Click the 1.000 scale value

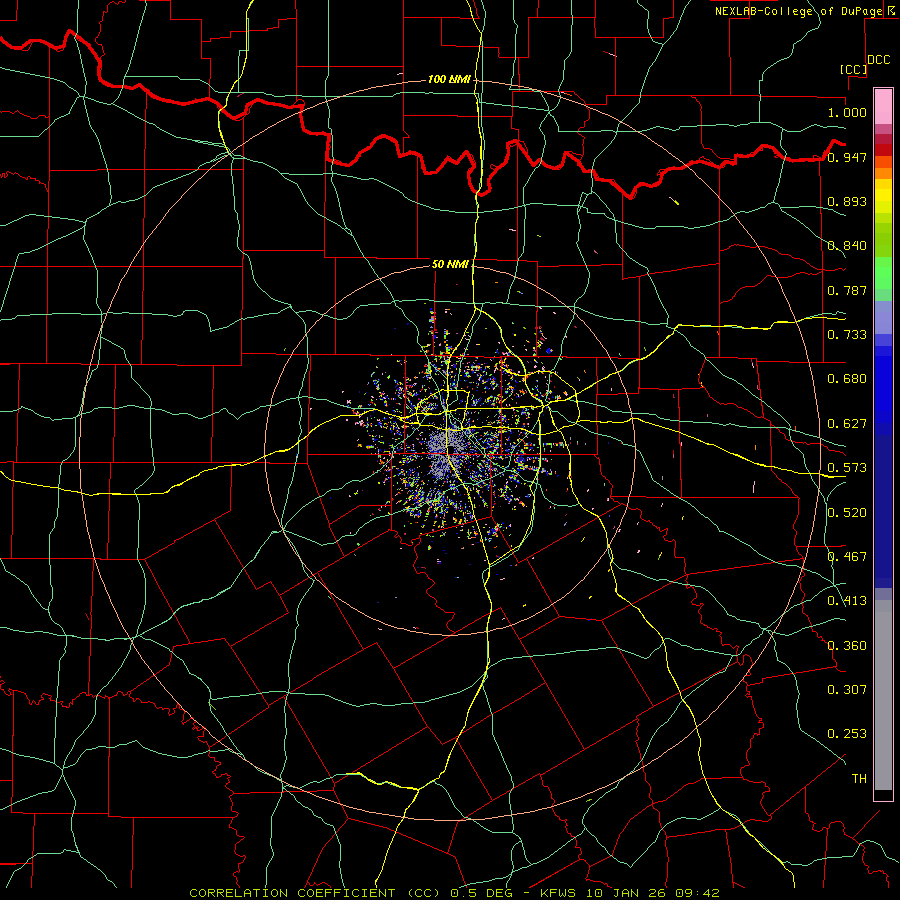847,112
